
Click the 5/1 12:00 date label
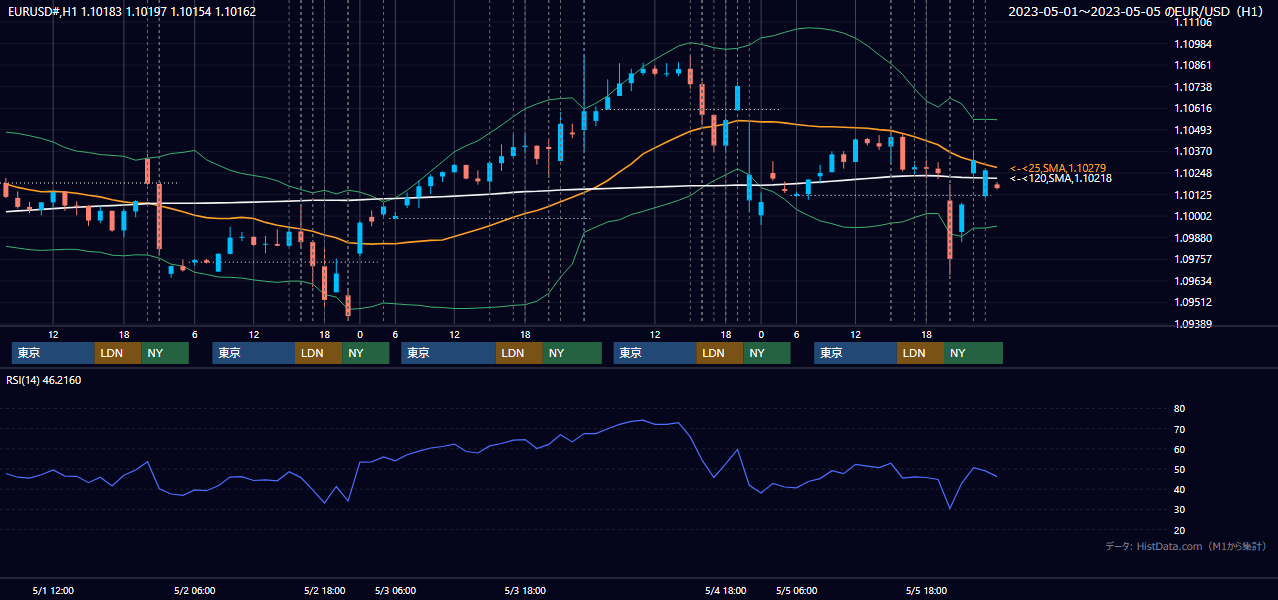point(53,590)
